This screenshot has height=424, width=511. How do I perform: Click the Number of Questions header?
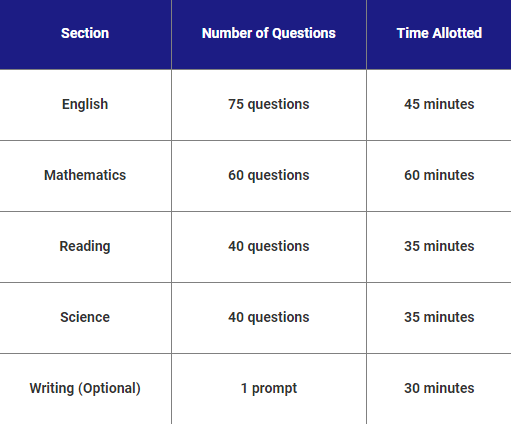point(269,33)
